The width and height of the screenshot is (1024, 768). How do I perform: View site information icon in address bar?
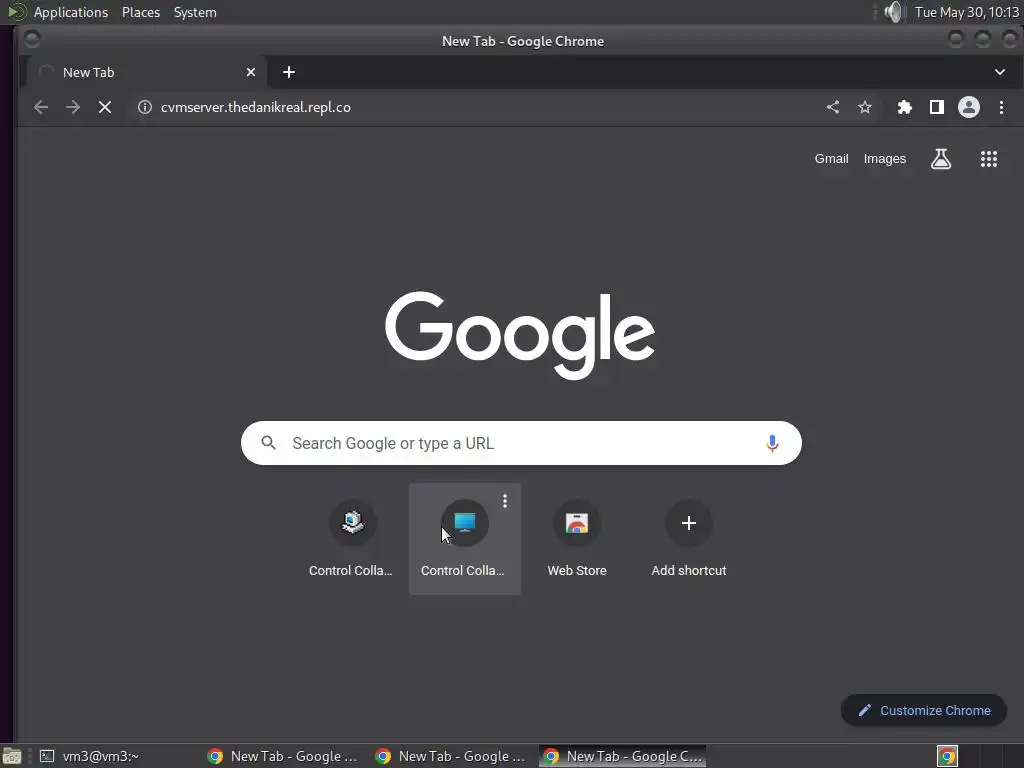[x=145, y=107]
